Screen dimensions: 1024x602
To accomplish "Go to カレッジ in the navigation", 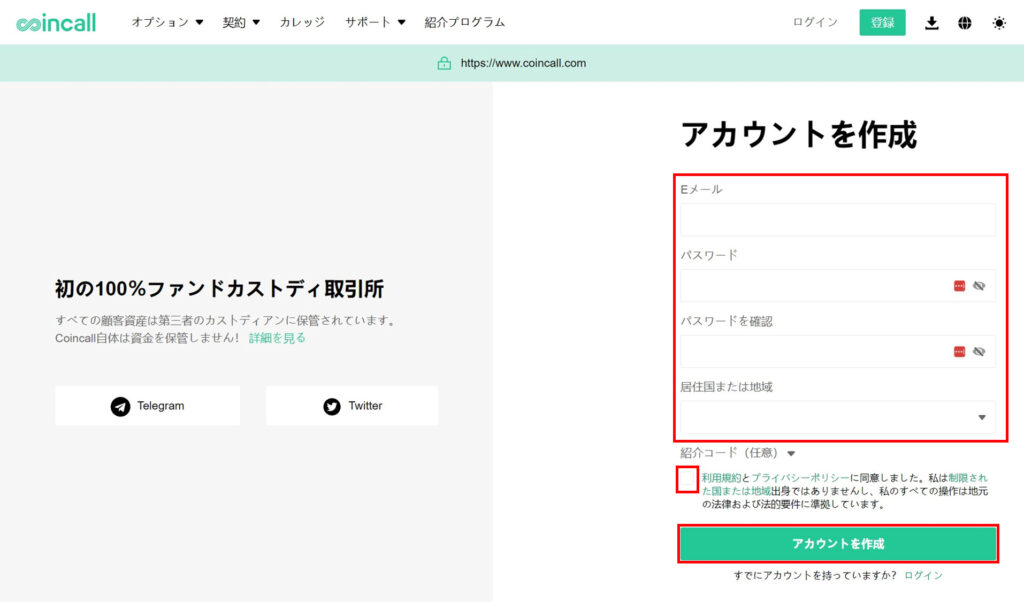I will coord(302,22).
